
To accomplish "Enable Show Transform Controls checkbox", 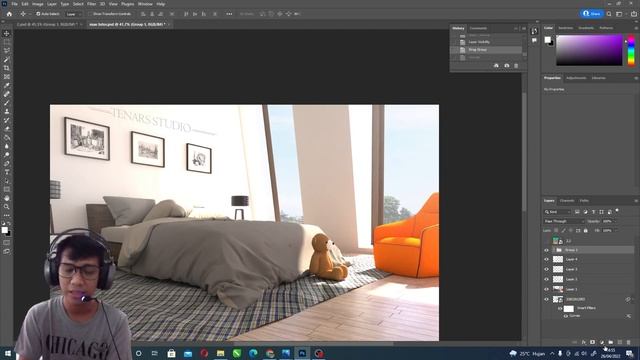I will pos(90,14).
